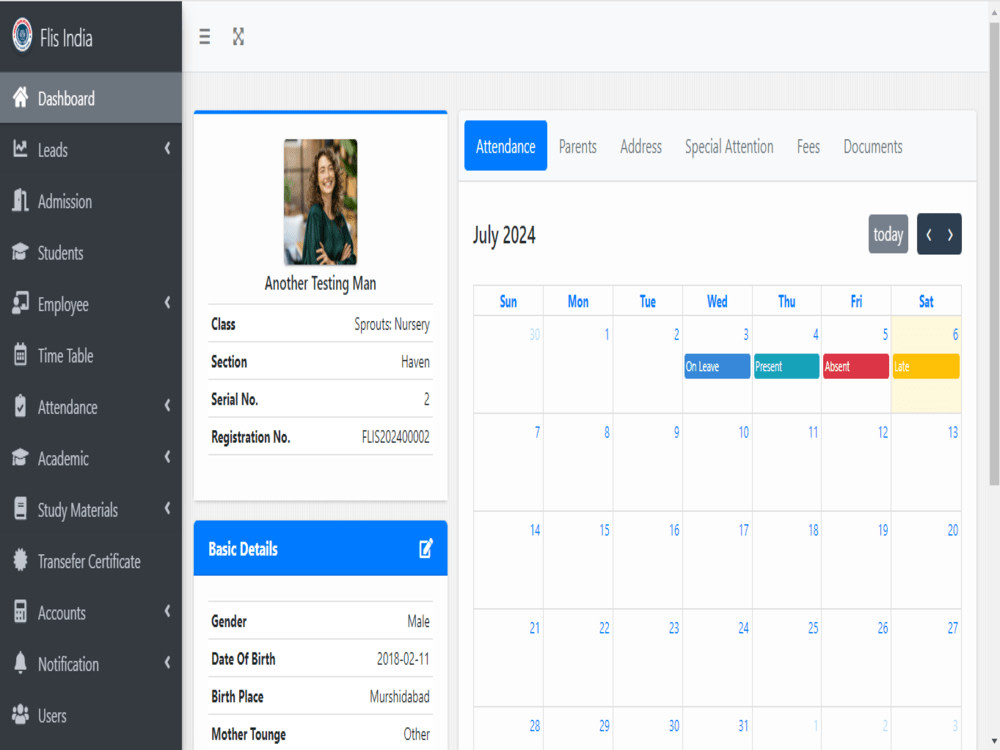Click calendar date 13
Image resolution: width=1000 pixels, height=750 pixels.
pos(953,432)
